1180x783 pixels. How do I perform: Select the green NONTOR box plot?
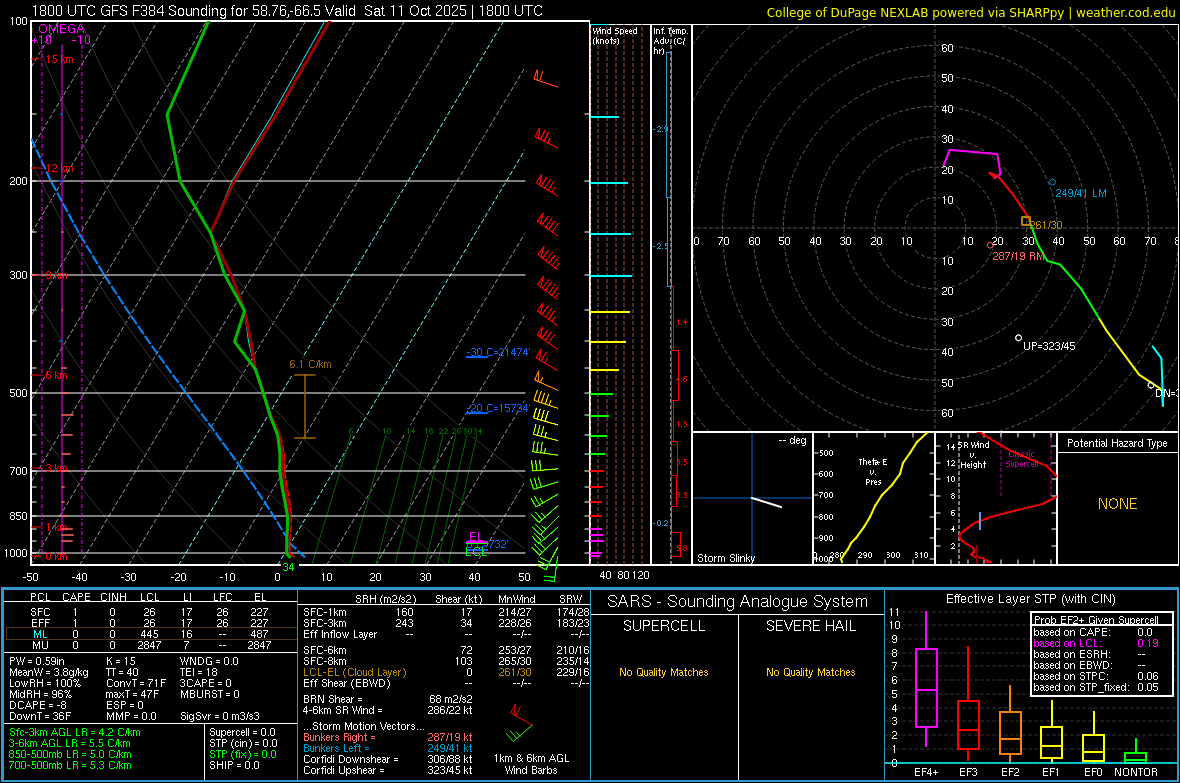[1136, 753]
